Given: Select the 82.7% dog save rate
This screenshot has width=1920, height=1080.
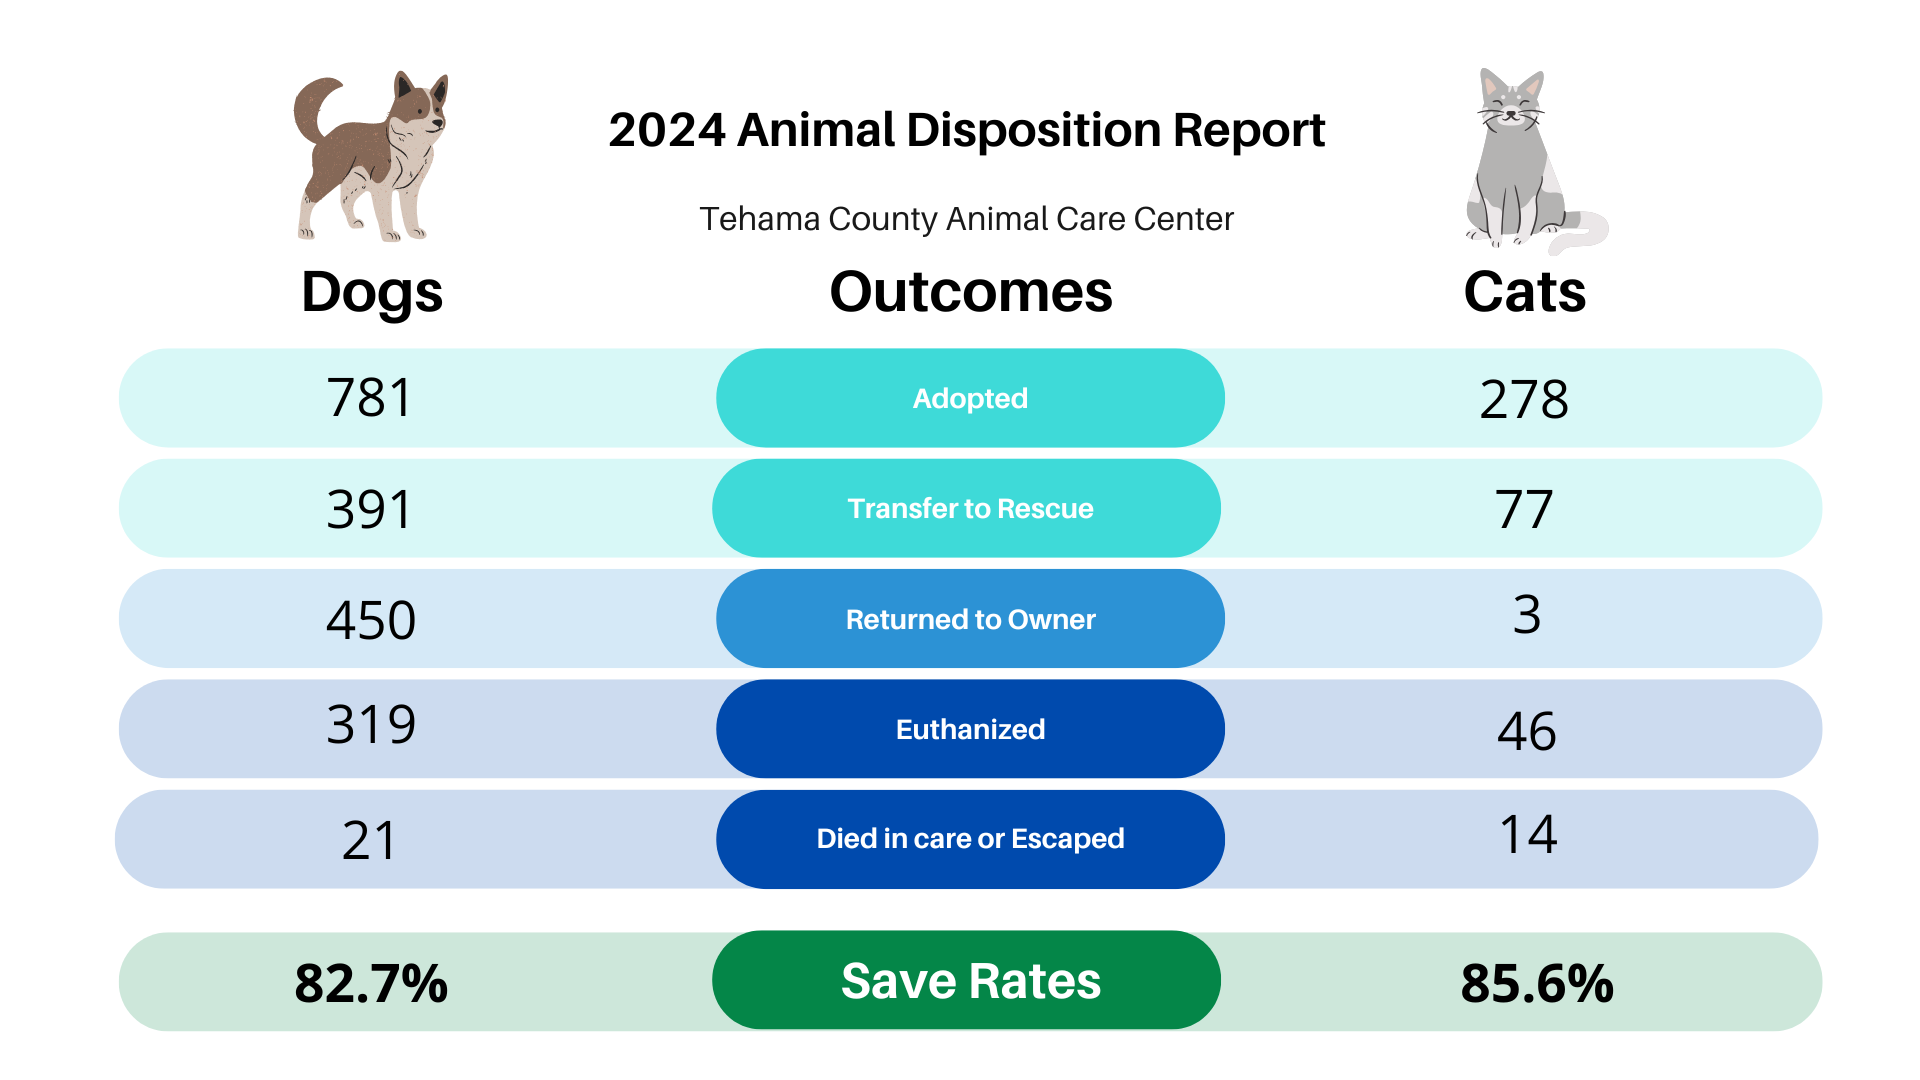Looking at the screenshot, I should tap(371, 983).
